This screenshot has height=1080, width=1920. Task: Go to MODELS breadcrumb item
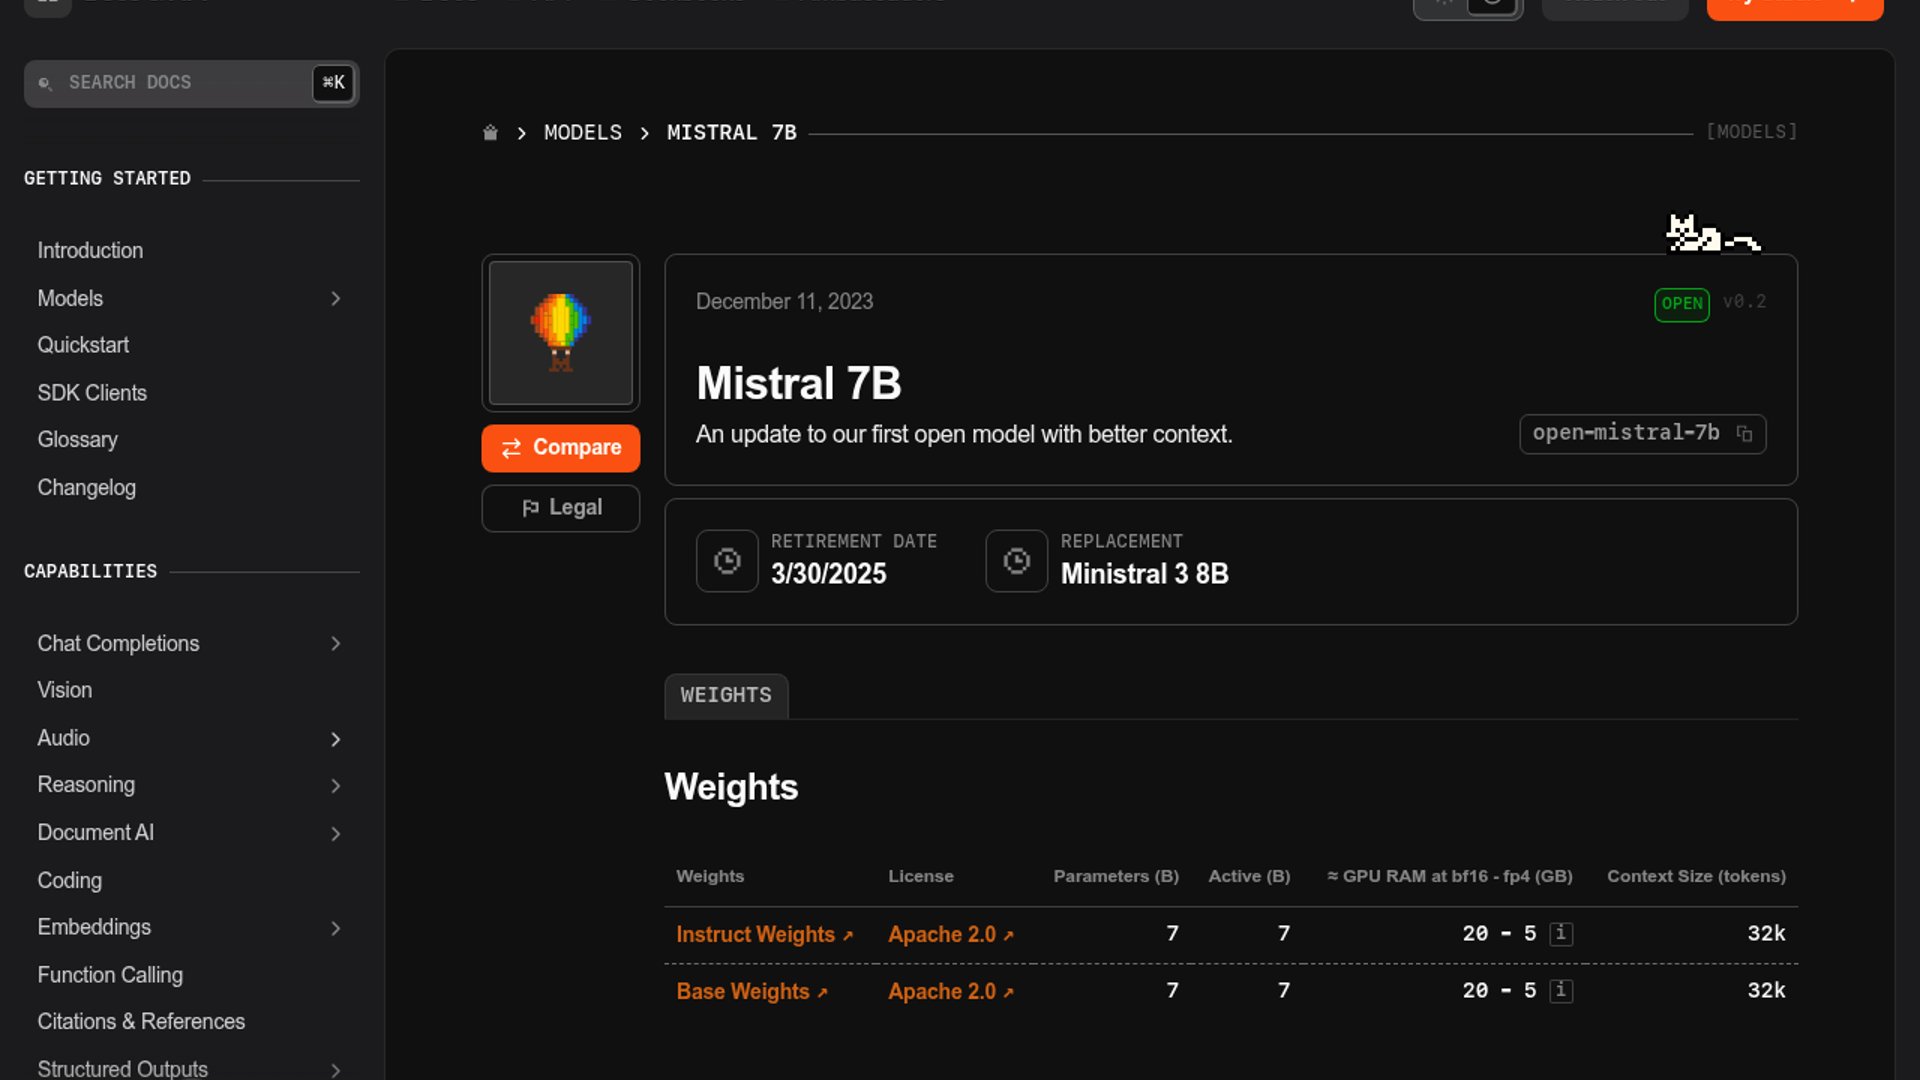coord(582,133)
